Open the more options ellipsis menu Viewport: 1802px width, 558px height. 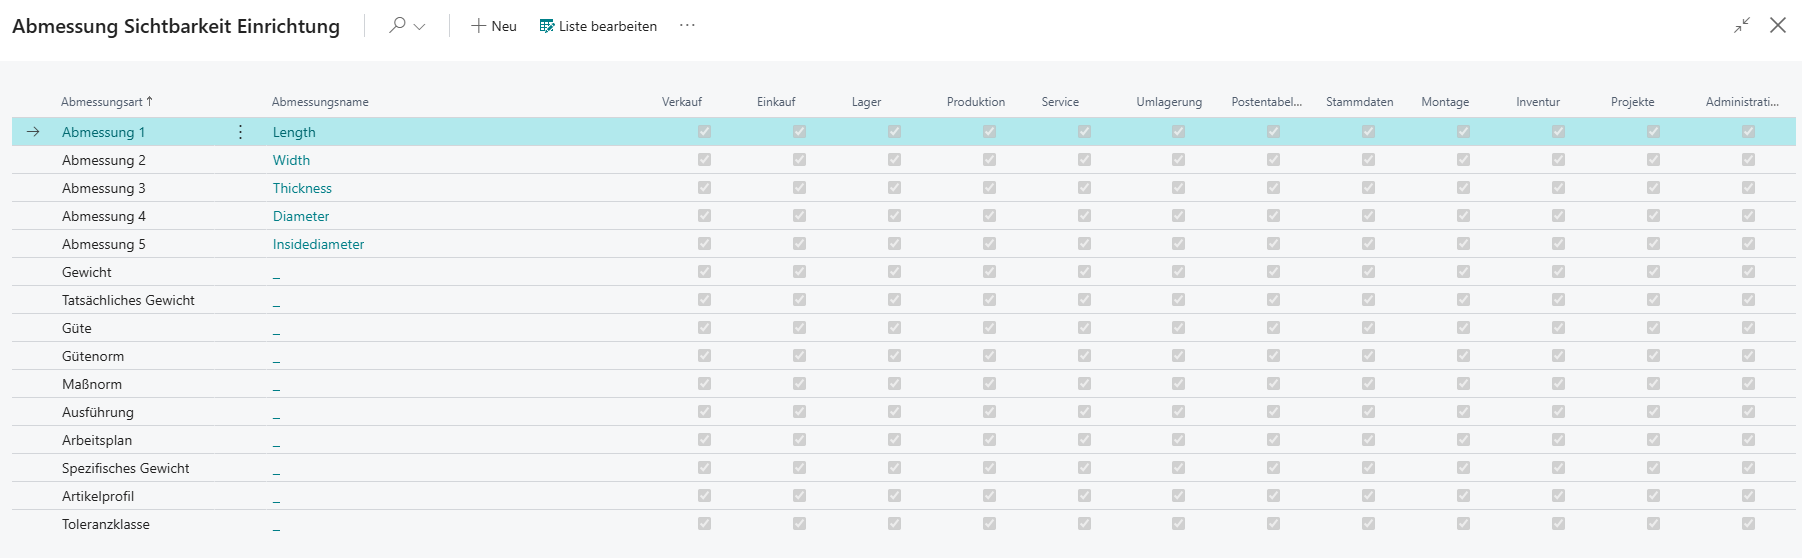(687, 26)
